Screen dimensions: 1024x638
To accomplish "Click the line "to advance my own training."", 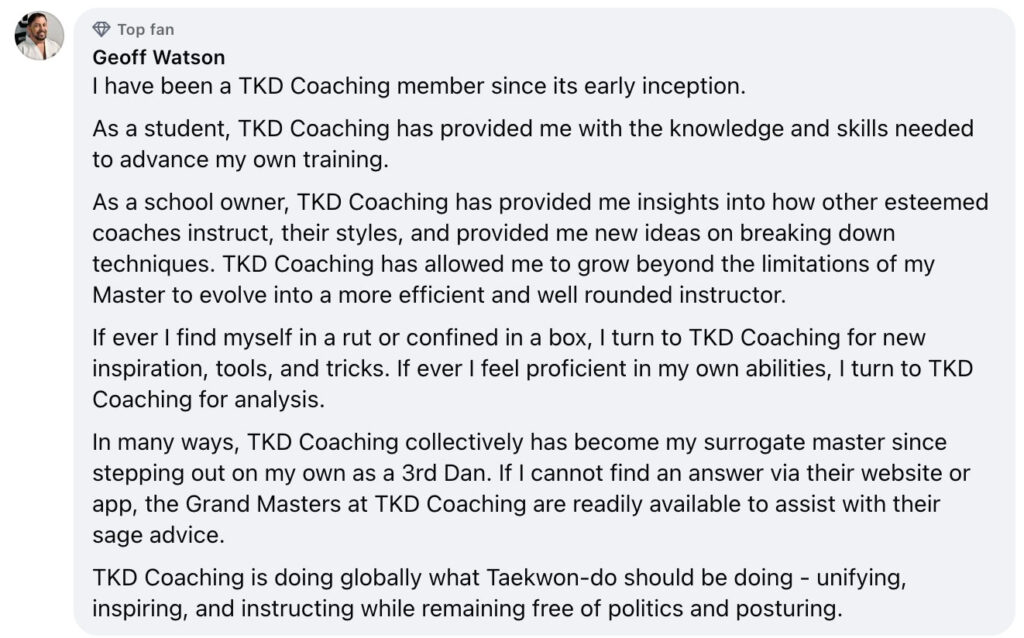I will point(240,160).
